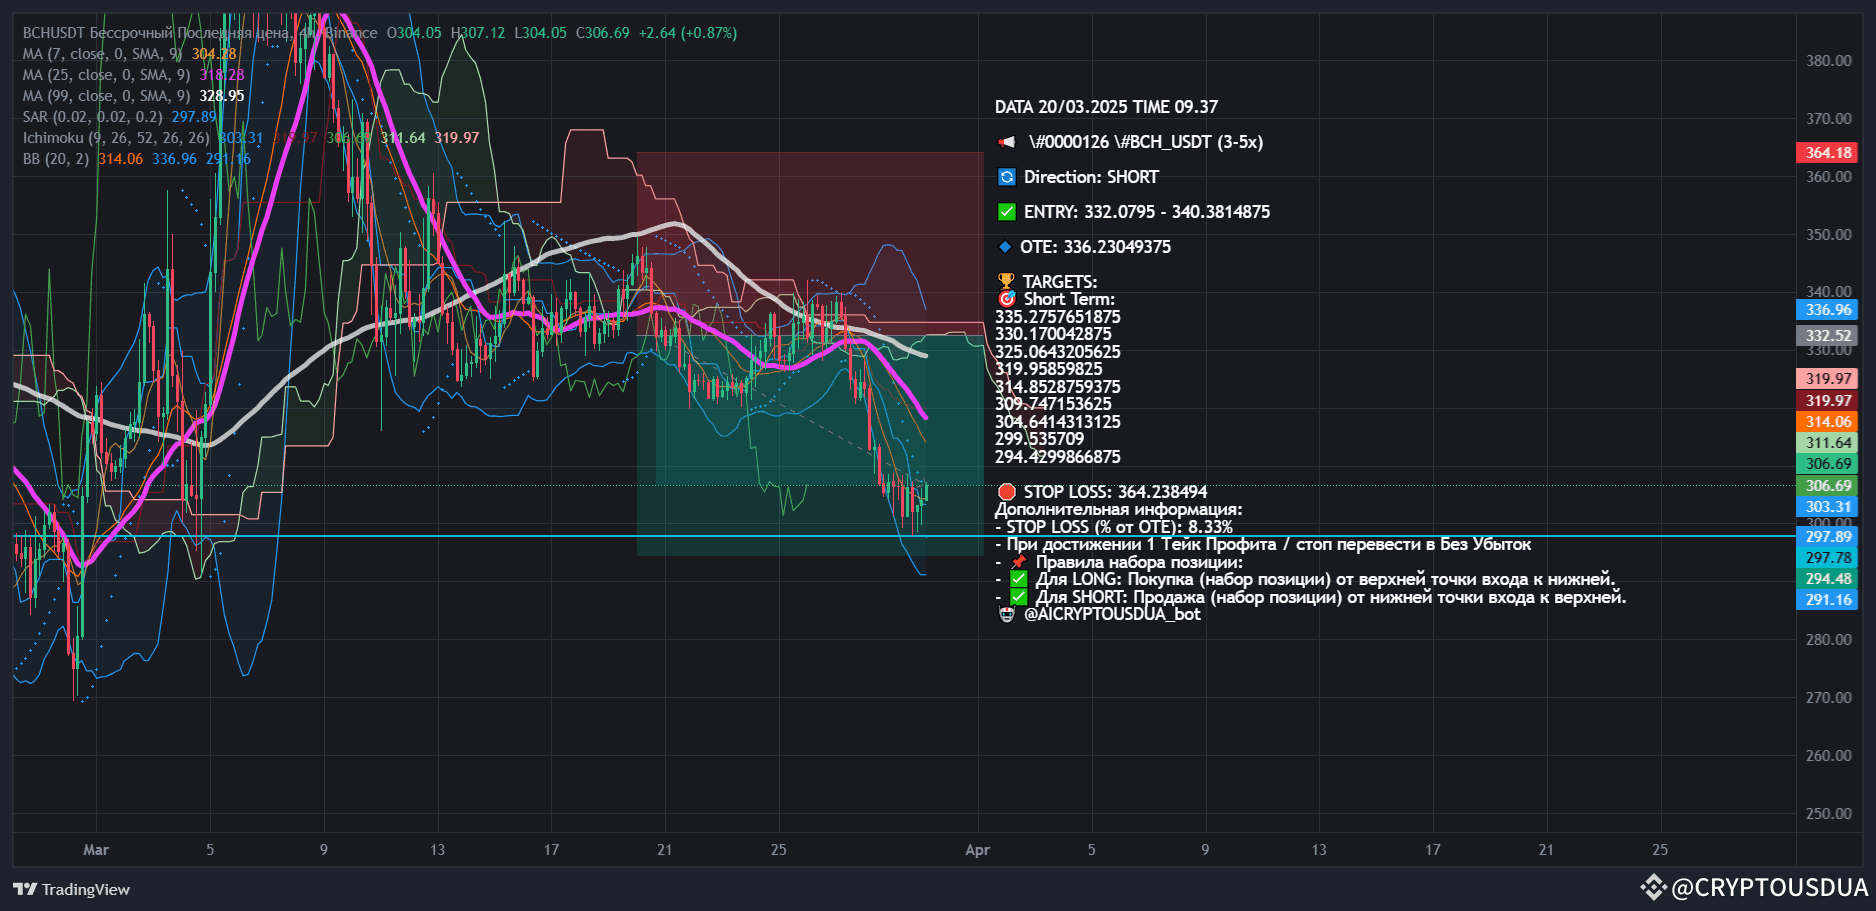
Task: Click the blue diamond icon beside OTE
Action: coord(1006,246)
